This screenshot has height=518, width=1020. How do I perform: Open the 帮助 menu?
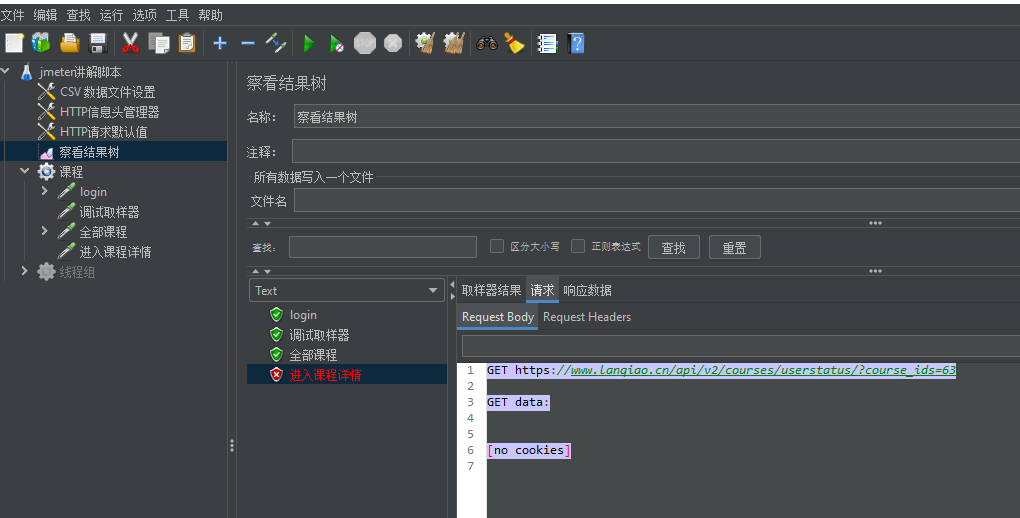pos(211,15)
